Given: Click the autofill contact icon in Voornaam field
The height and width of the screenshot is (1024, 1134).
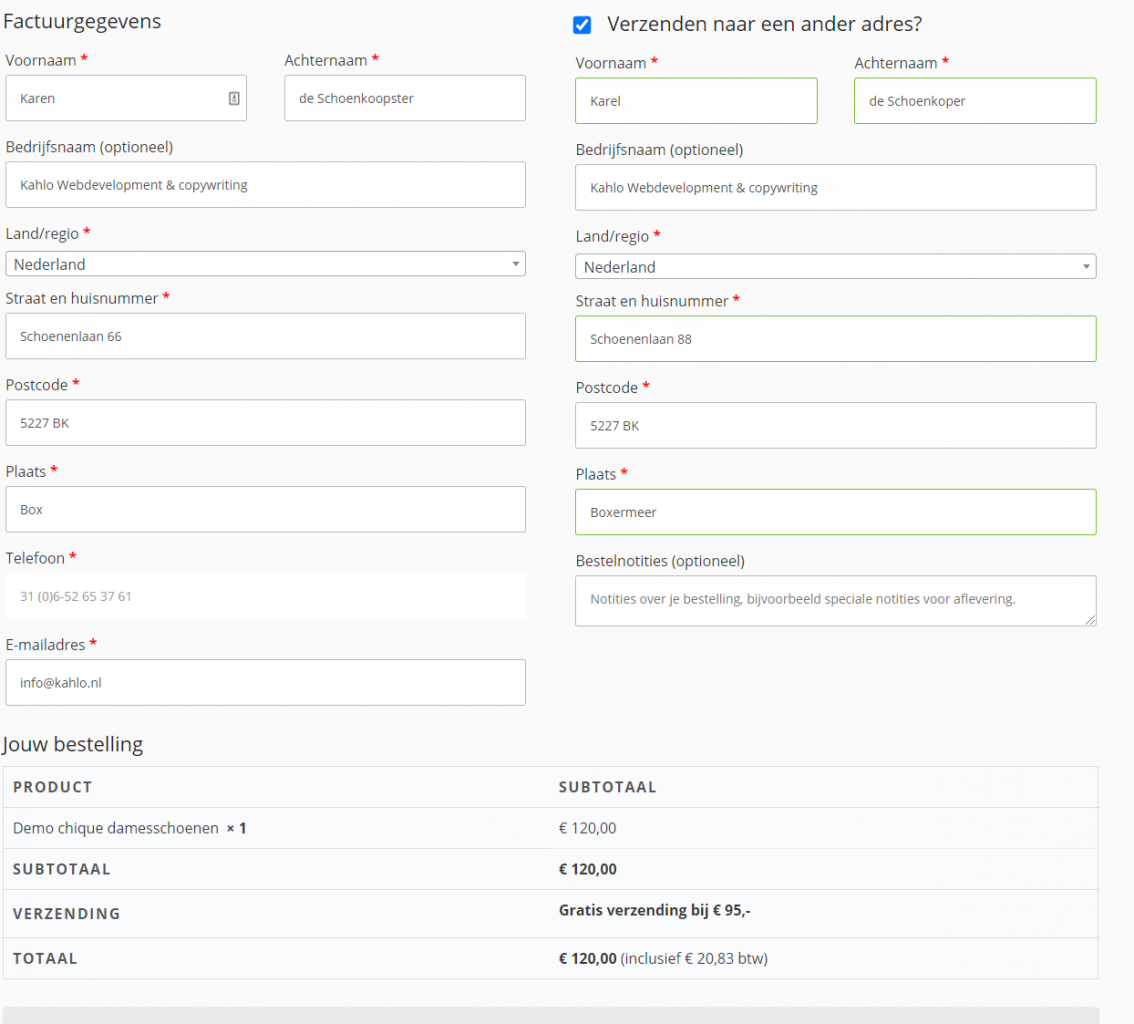Looking at the screenshot, I should click(234, 98).
